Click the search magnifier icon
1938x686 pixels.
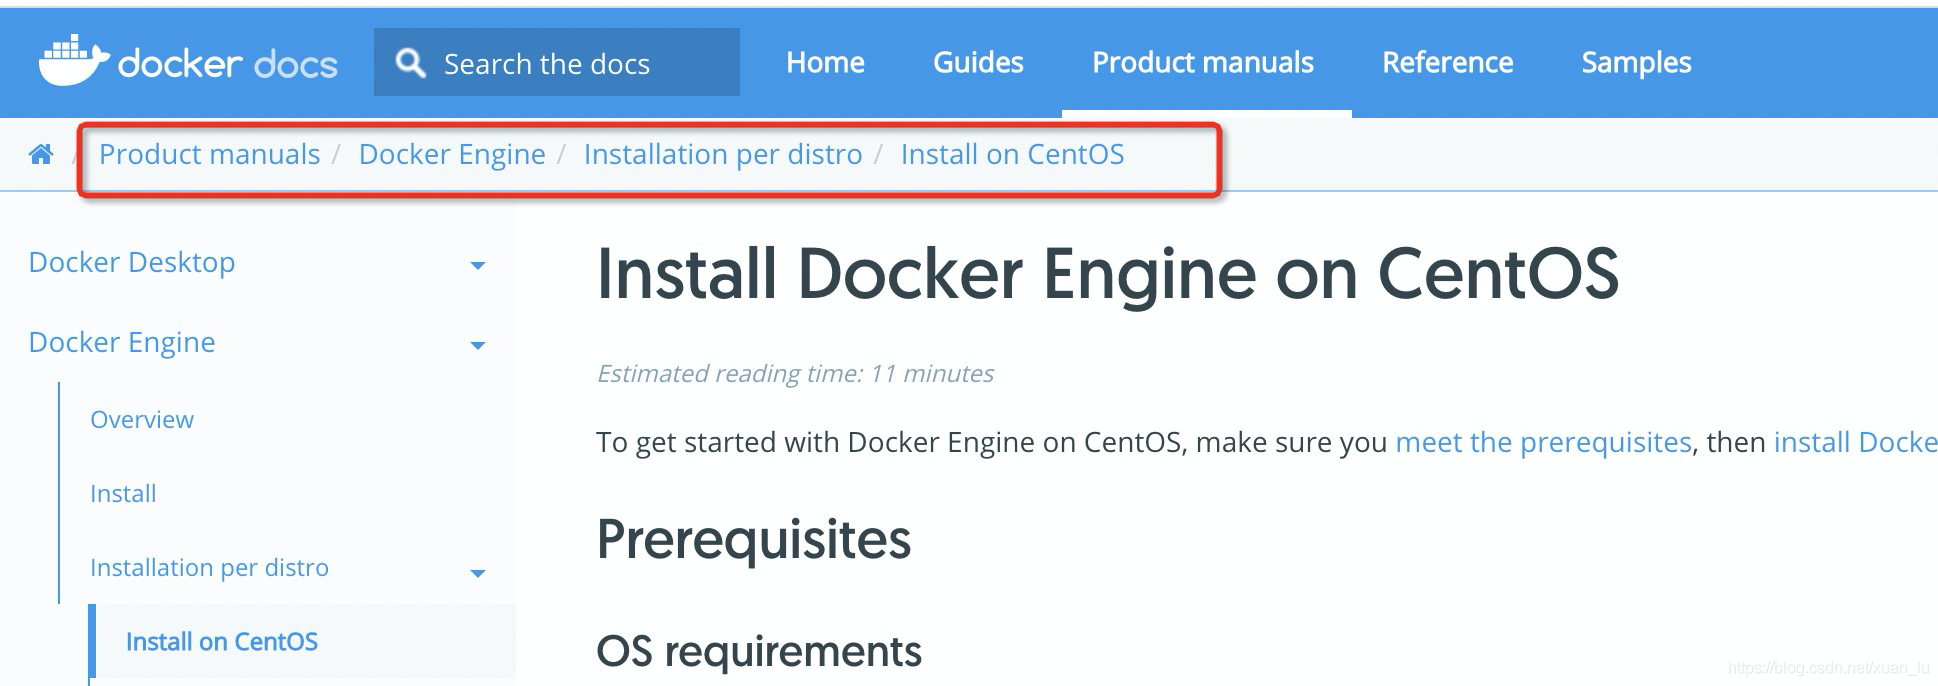tap(410, 63)
